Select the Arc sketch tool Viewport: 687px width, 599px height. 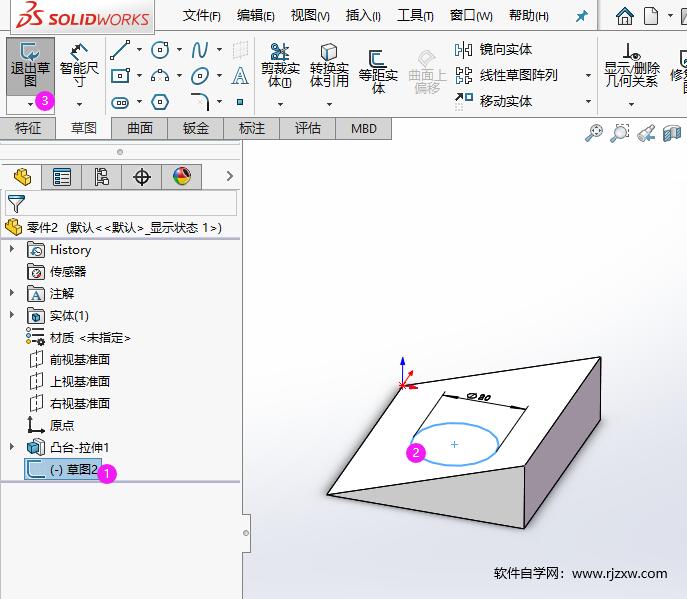[160, 76]
